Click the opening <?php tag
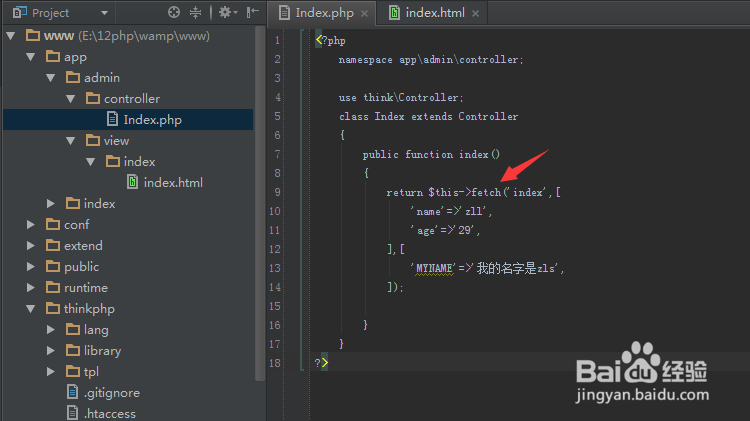Viewport: 750px width, 421px height. point(330,41)
